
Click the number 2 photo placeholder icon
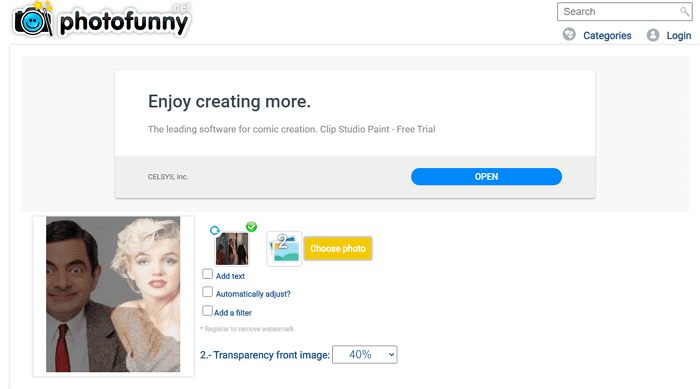click(284, 249)
